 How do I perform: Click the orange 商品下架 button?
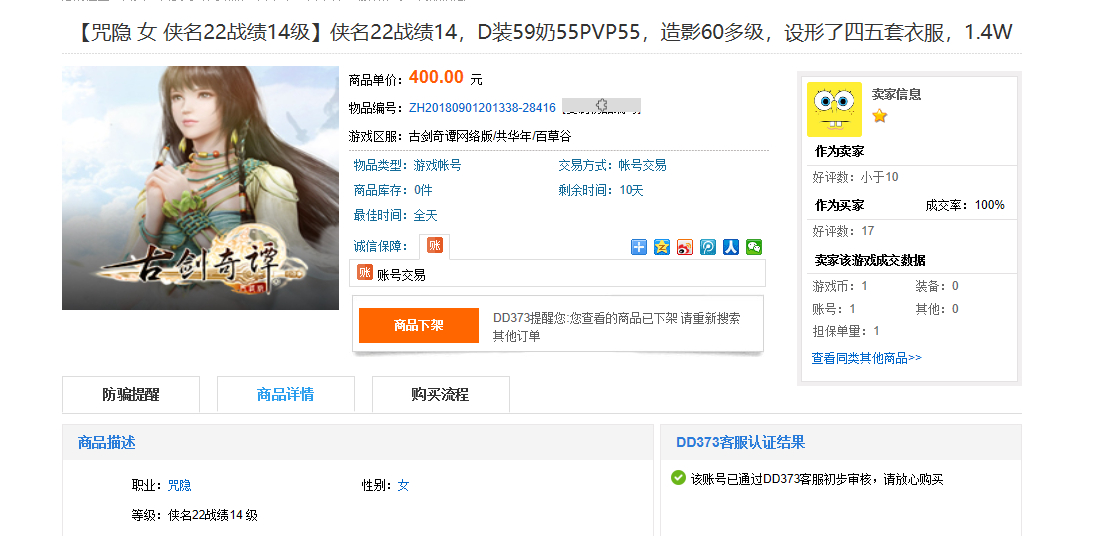pyautogui.click(x=419, y=326)
